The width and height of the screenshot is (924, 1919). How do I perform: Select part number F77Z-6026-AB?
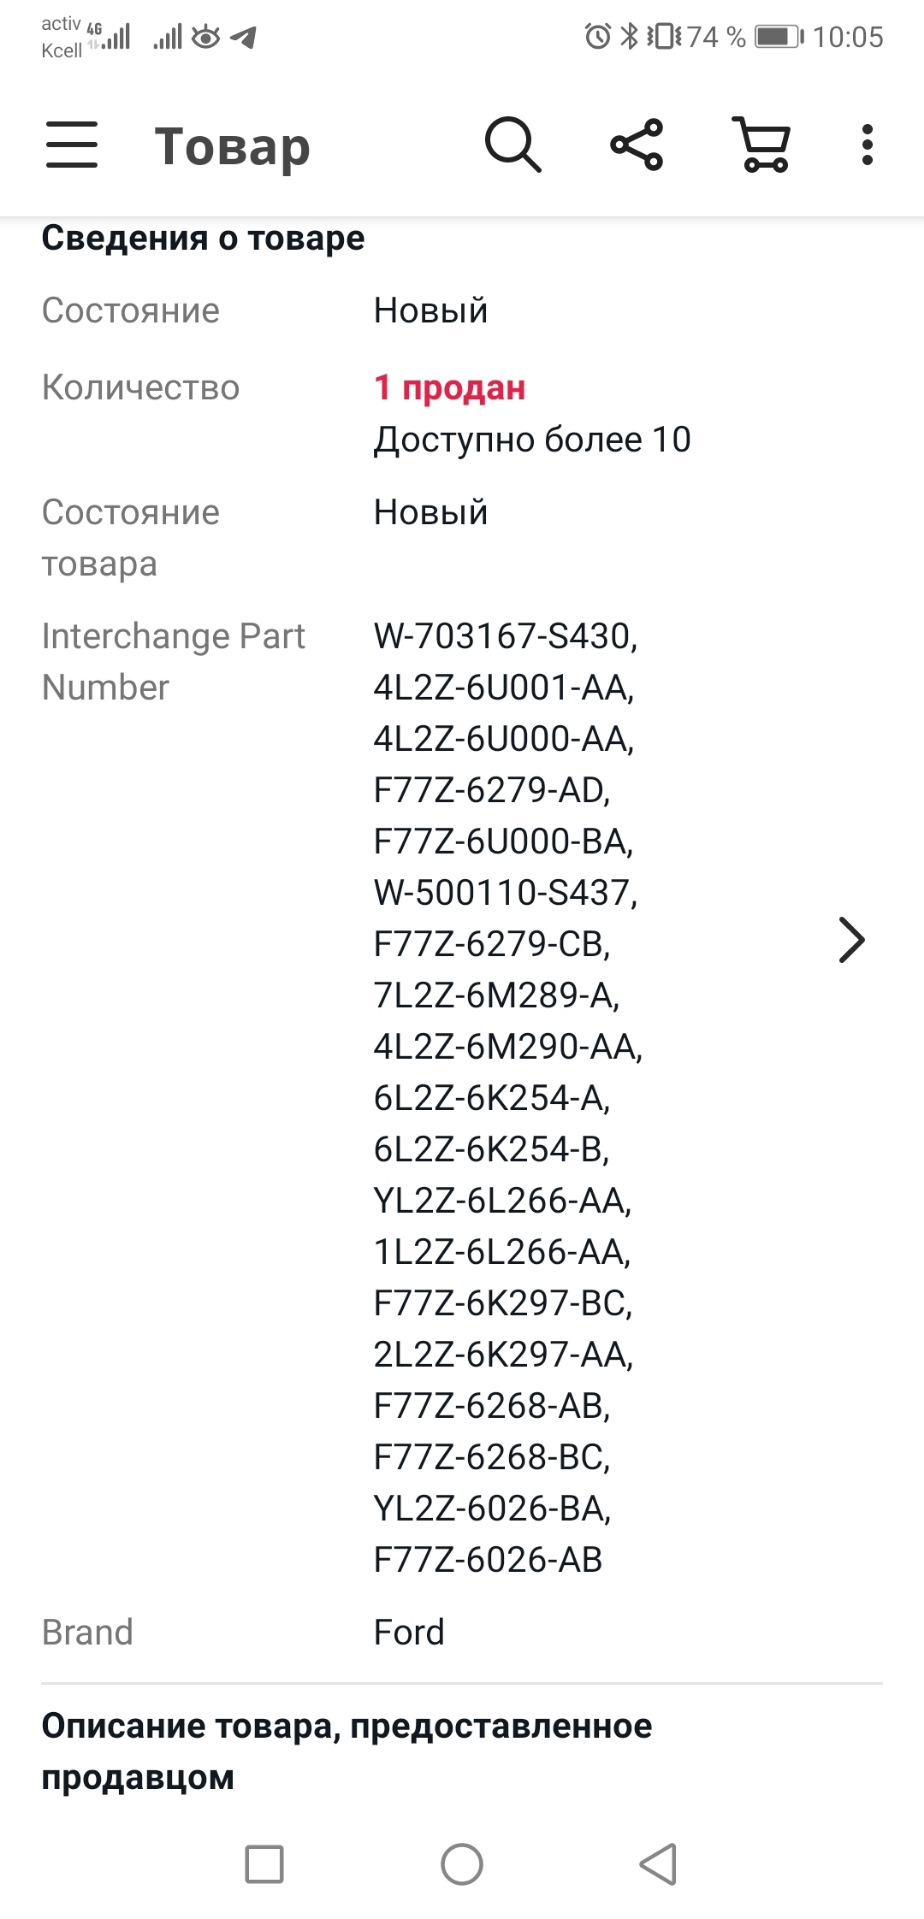click(x=488, y=1559)
